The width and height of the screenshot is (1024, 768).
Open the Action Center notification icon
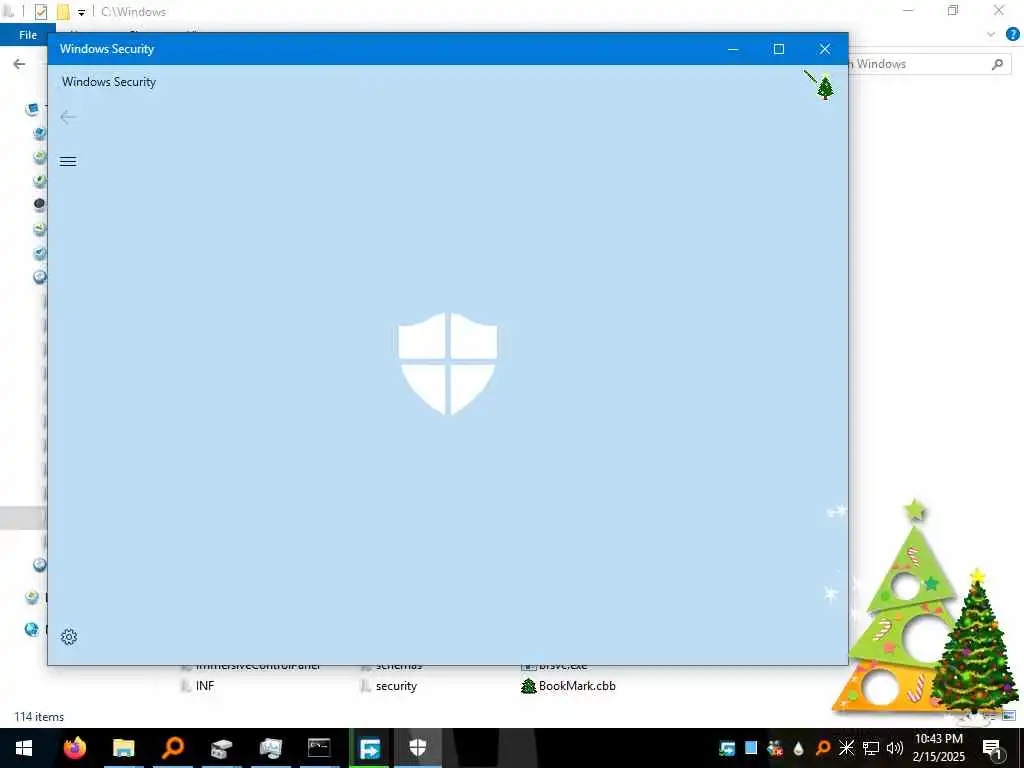point(992,748)
